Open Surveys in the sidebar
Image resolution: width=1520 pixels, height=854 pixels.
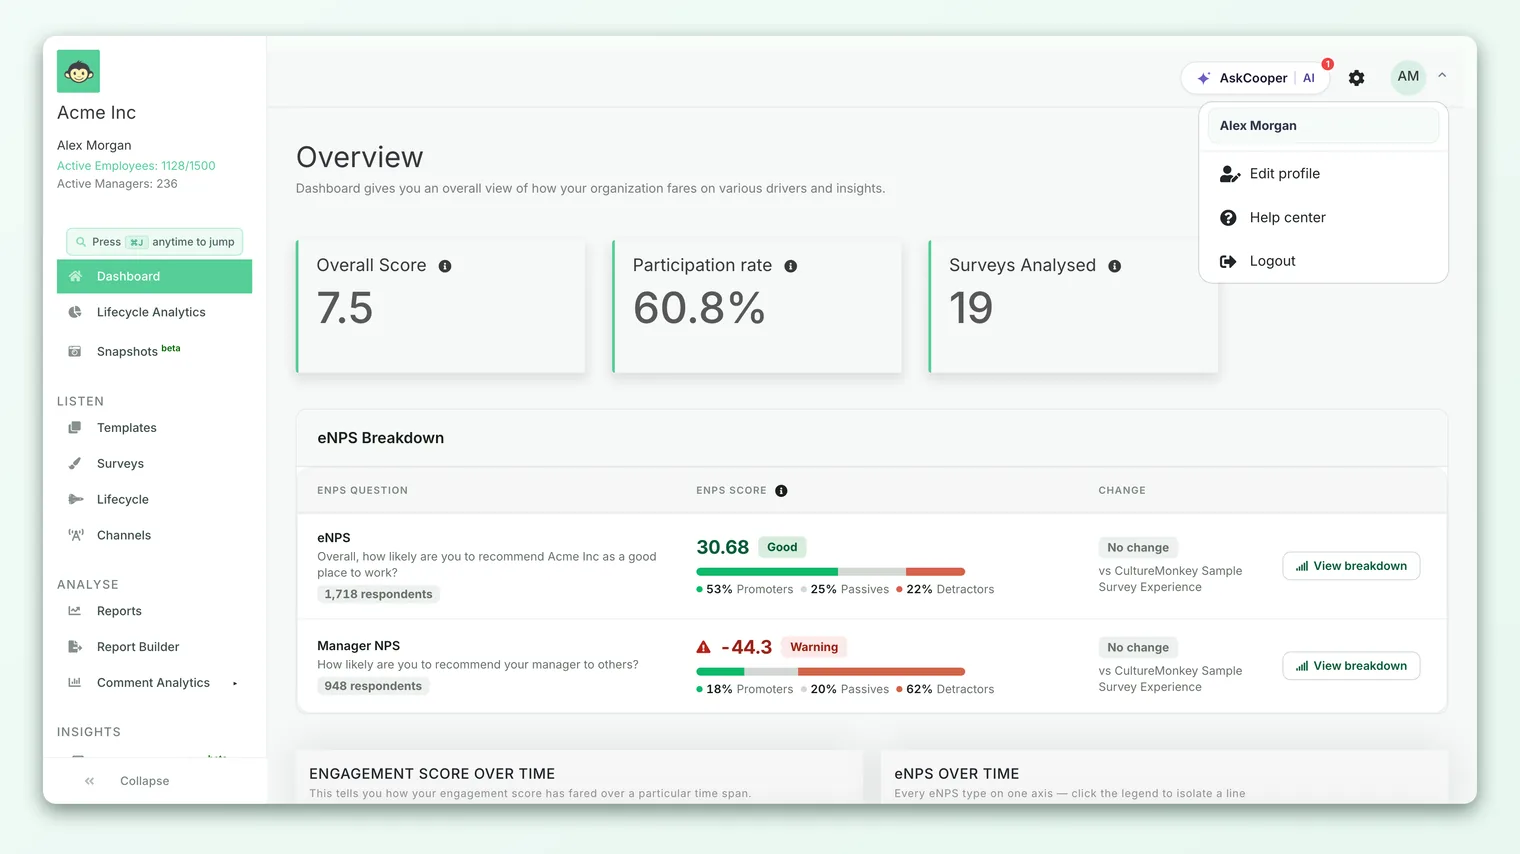point(154,464)
